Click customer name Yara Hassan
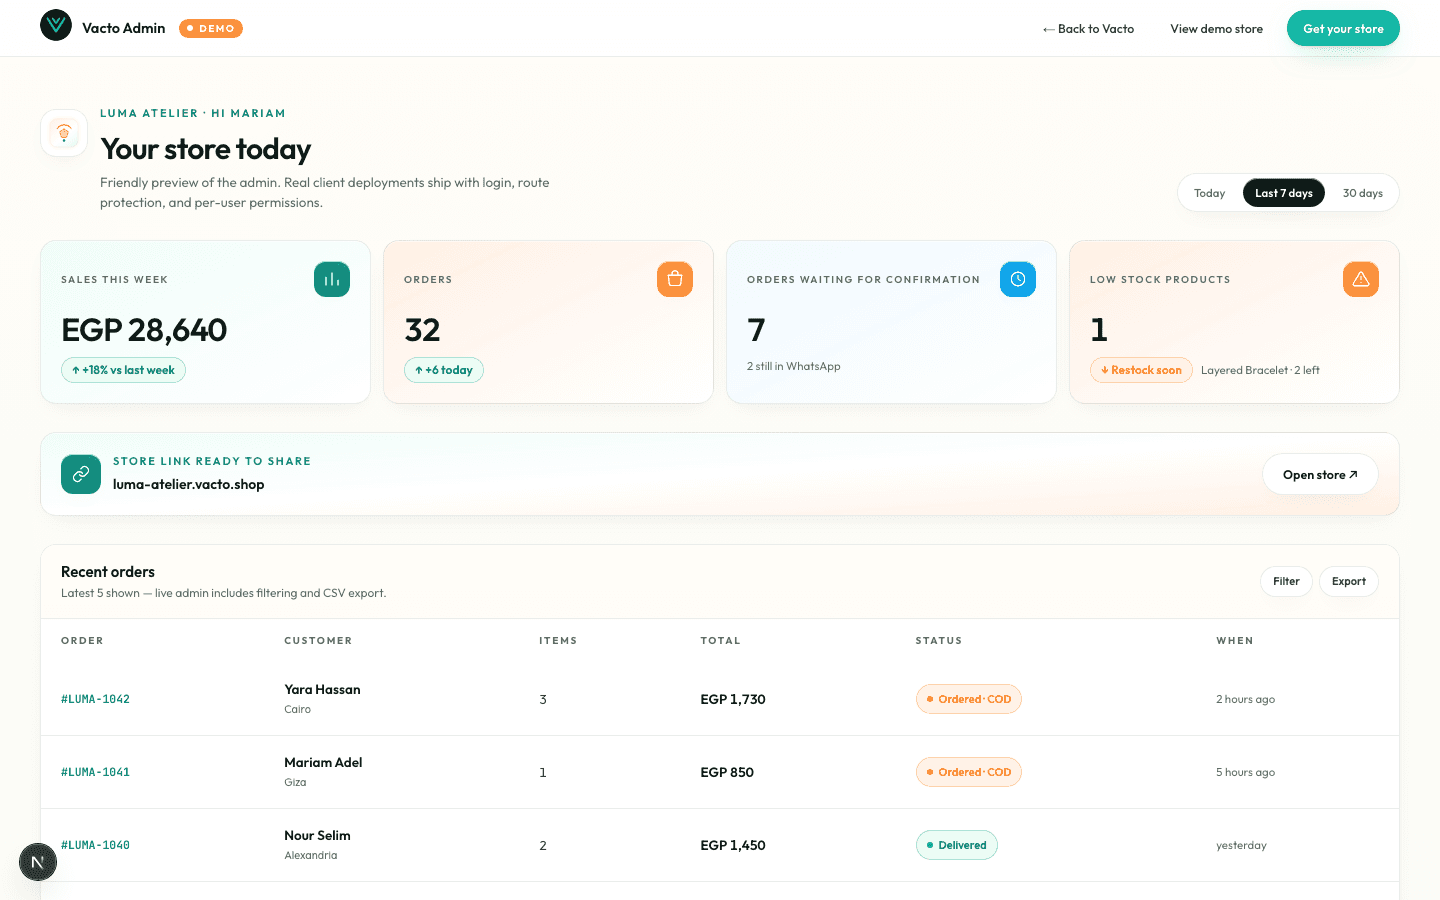The image size is (1440, 900). (x=322, y=689)
